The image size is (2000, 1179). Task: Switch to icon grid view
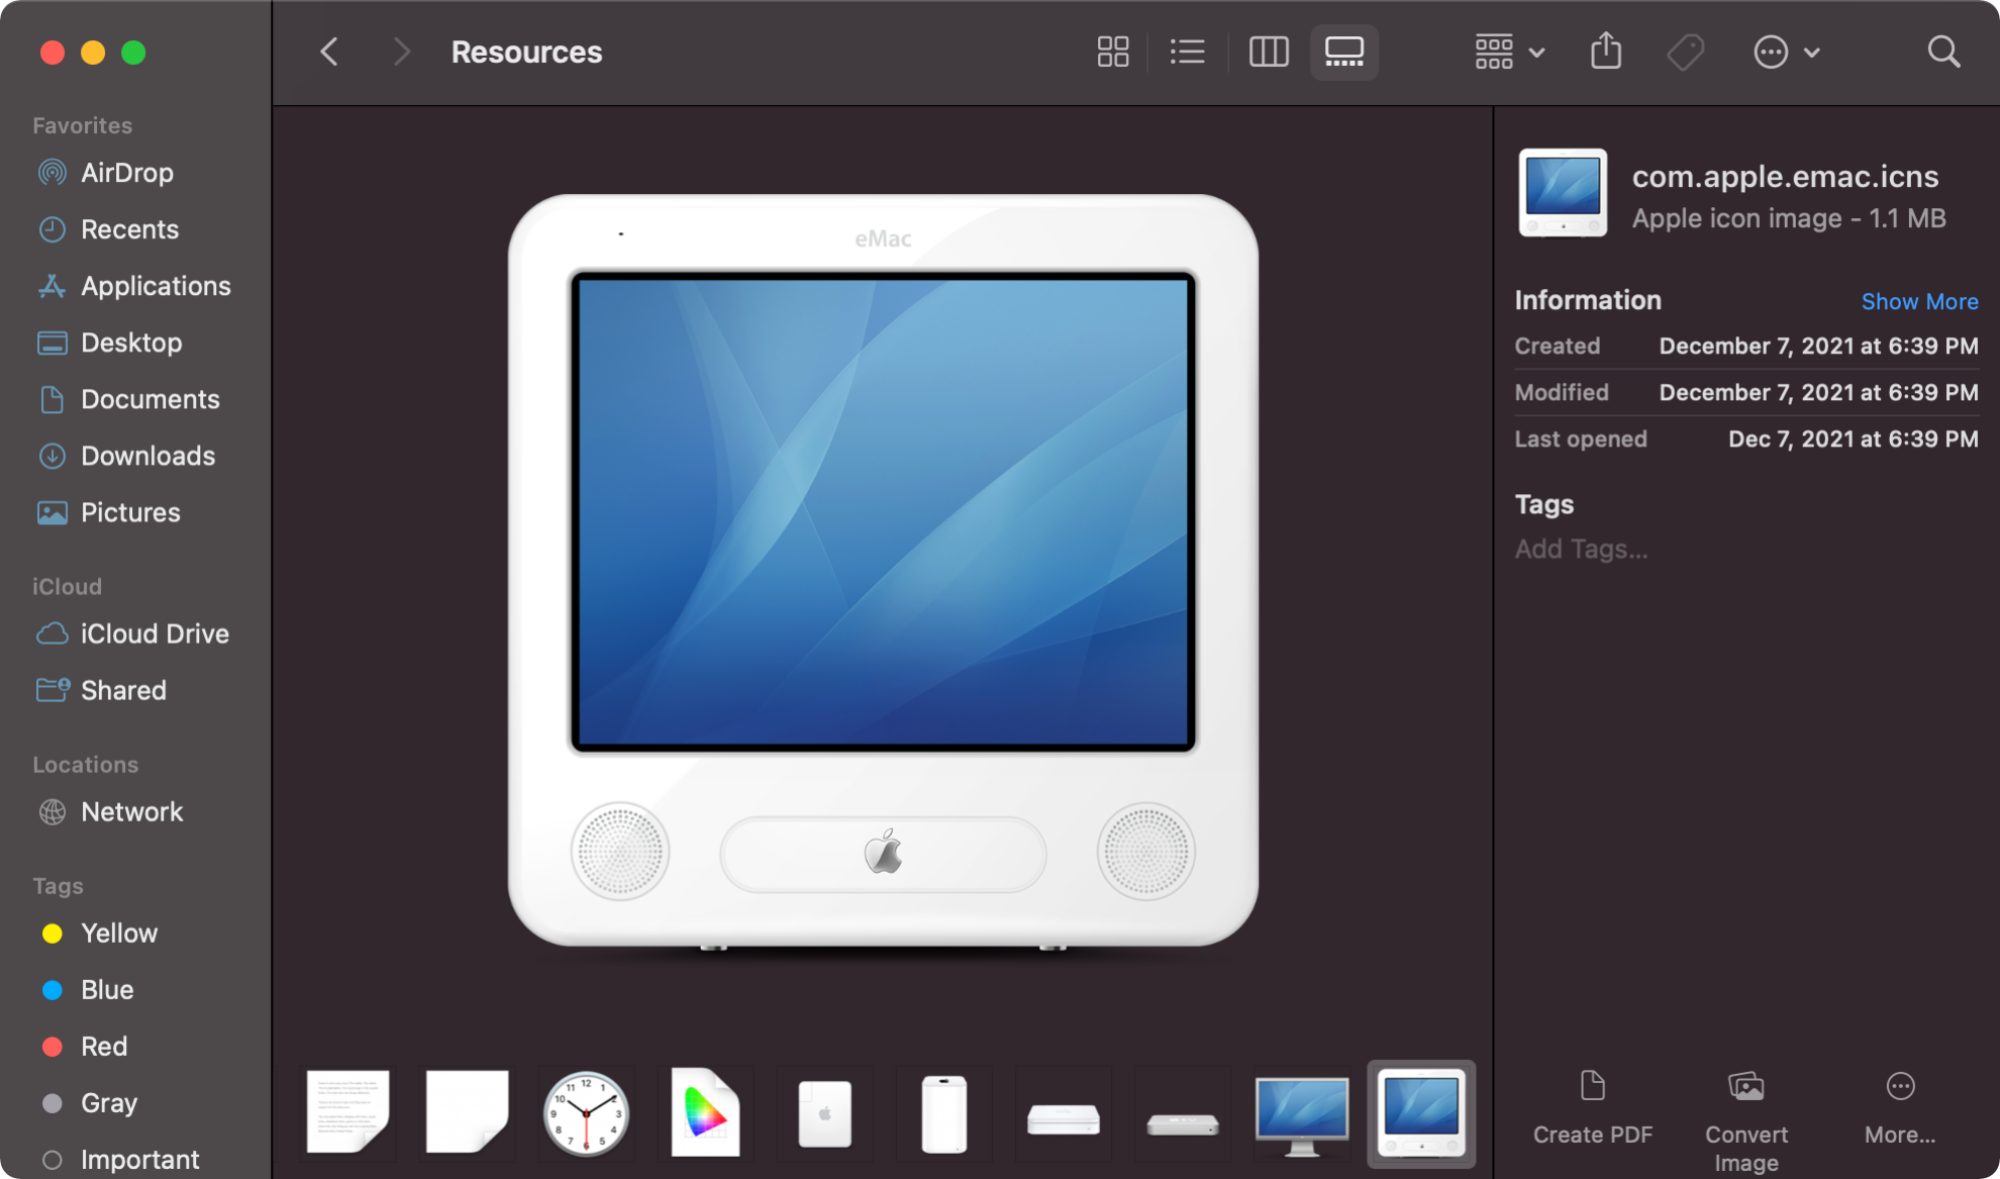coord(1114,52)
